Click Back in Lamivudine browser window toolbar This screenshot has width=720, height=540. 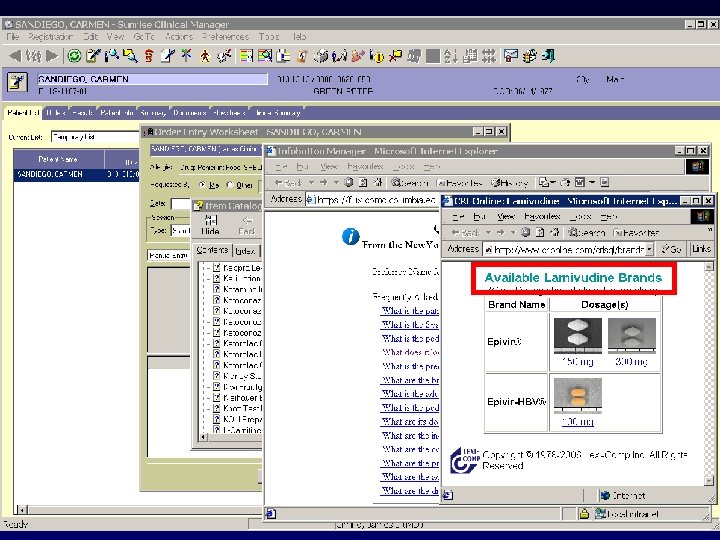[x=466, y=232]
